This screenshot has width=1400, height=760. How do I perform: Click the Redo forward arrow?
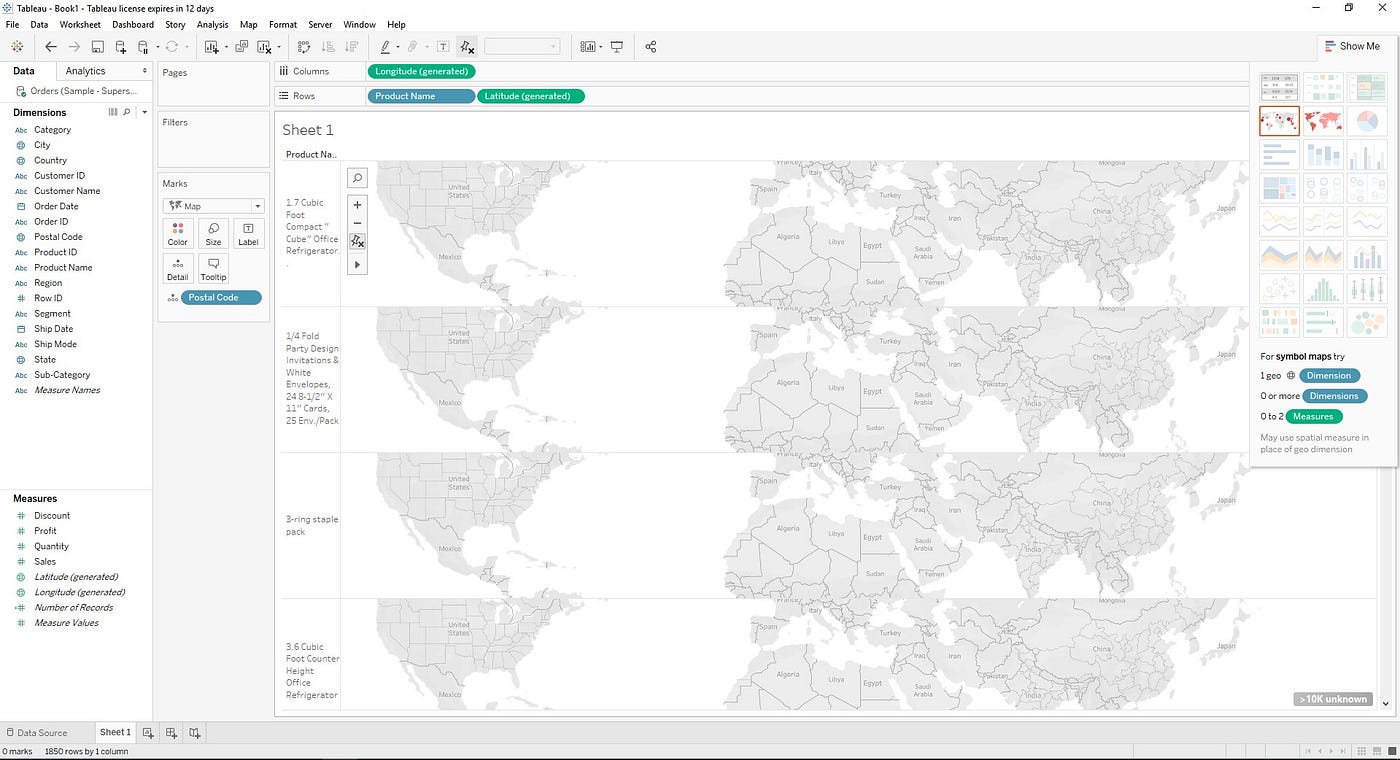(74, 46)
